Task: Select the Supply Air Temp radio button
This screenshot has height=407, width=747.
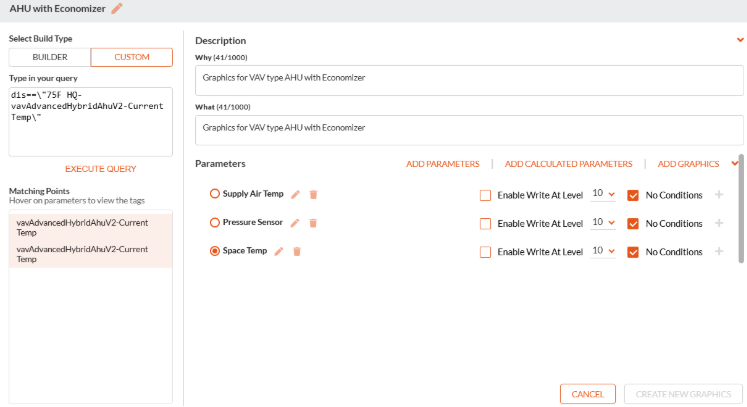Action: pyautogui.click(x=215, y=193)
